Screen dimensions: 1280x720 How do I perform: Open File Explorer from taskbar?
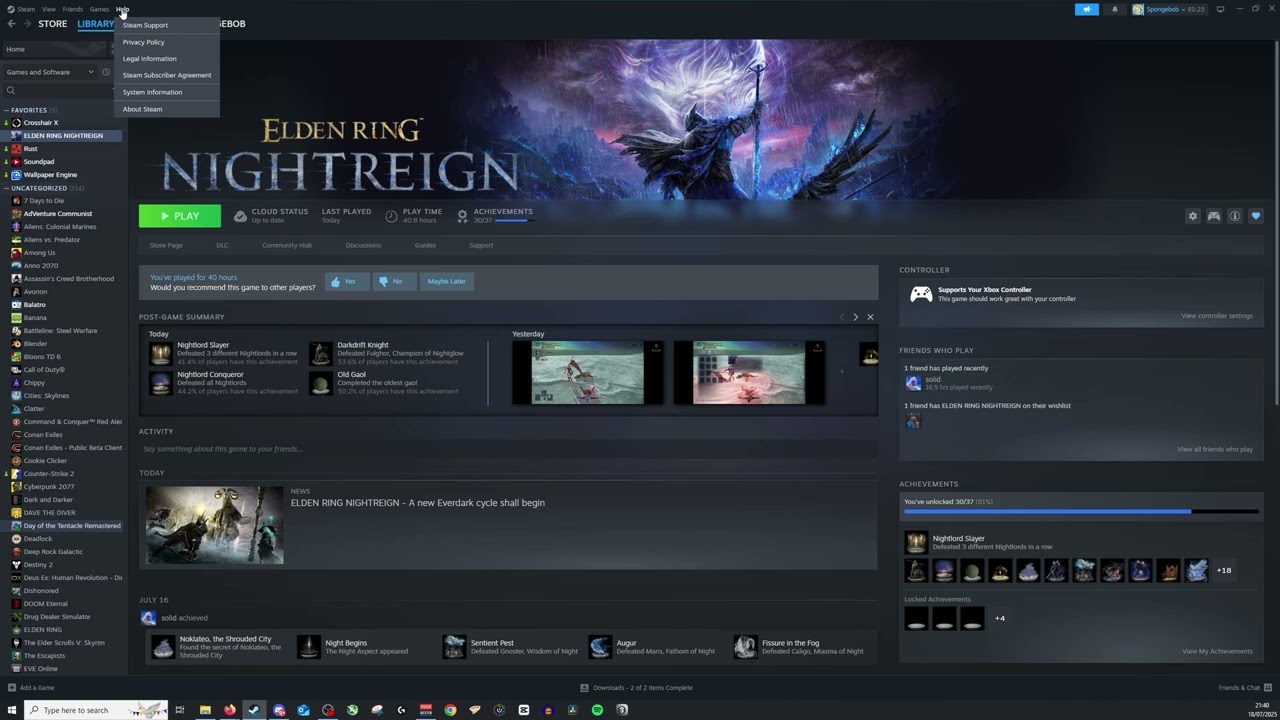click(x=205, y=710)
